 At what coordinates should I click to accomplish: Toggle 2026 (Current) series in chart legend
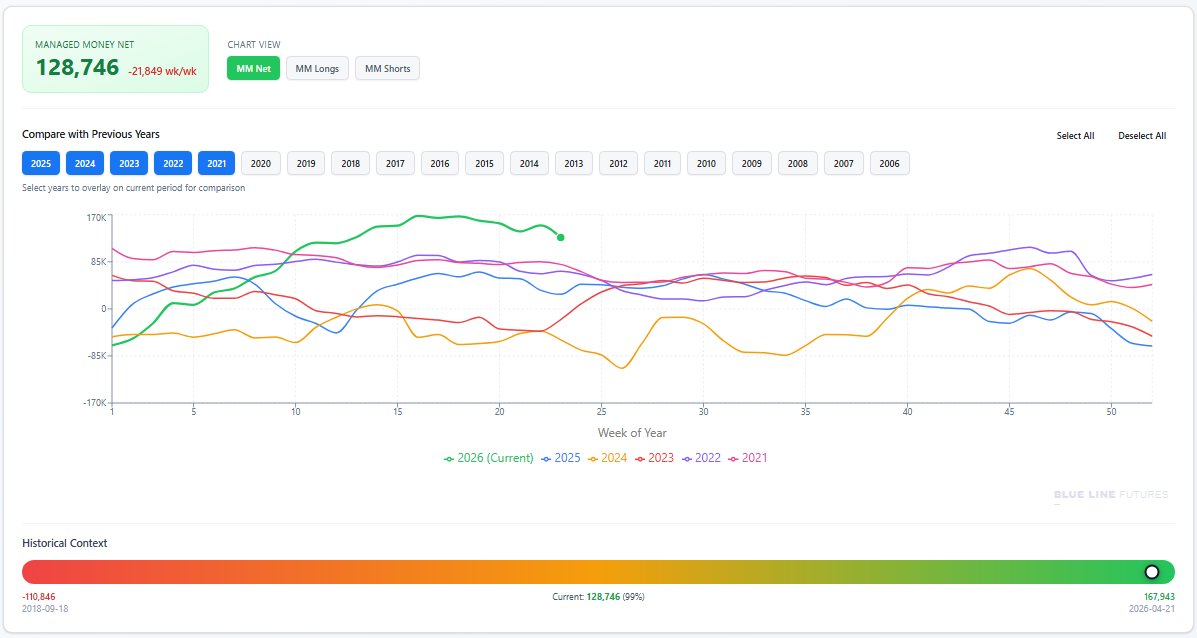[489, 458]
